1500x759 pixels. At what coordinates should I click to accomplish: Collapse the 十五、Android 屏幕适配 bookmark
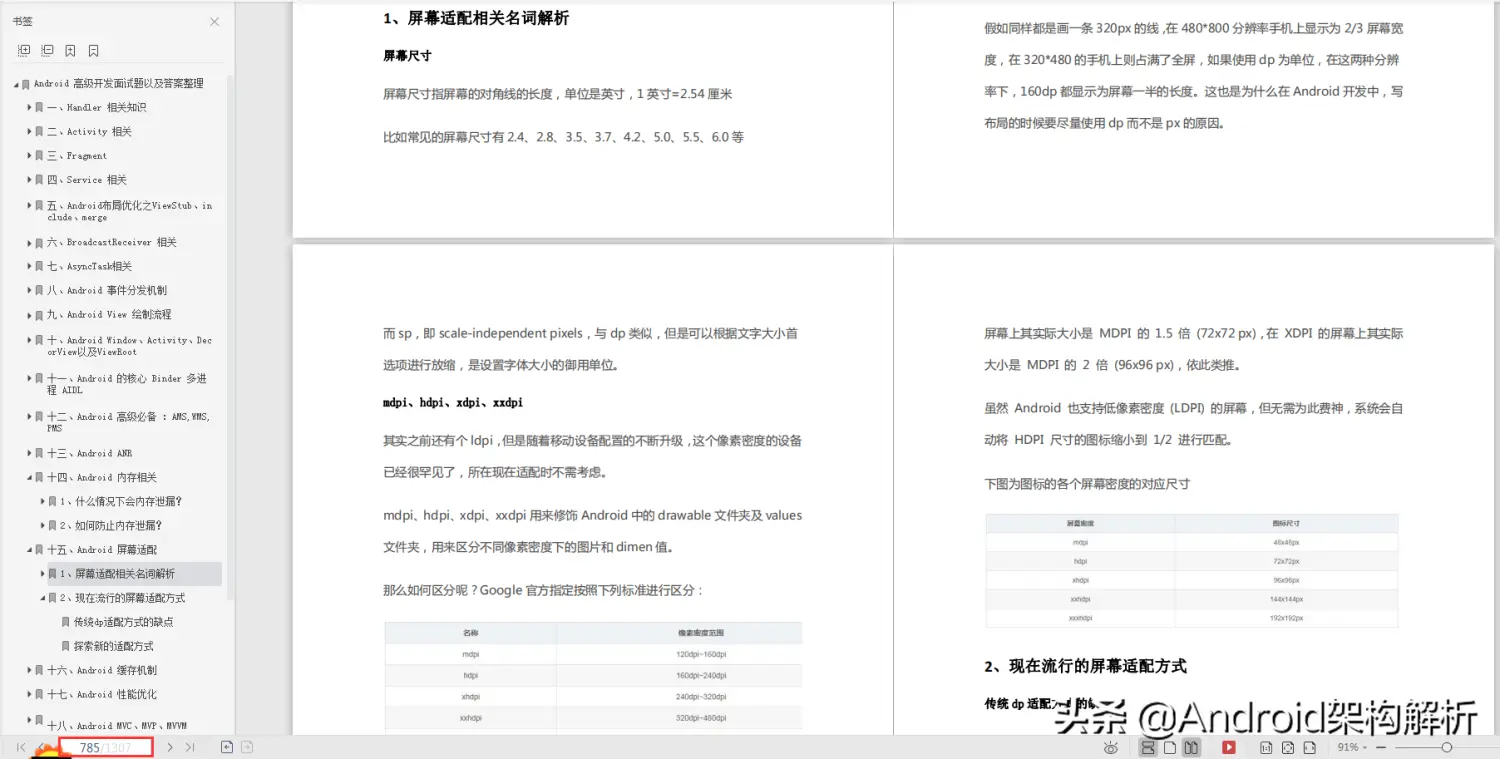click(x=30, y=549)
